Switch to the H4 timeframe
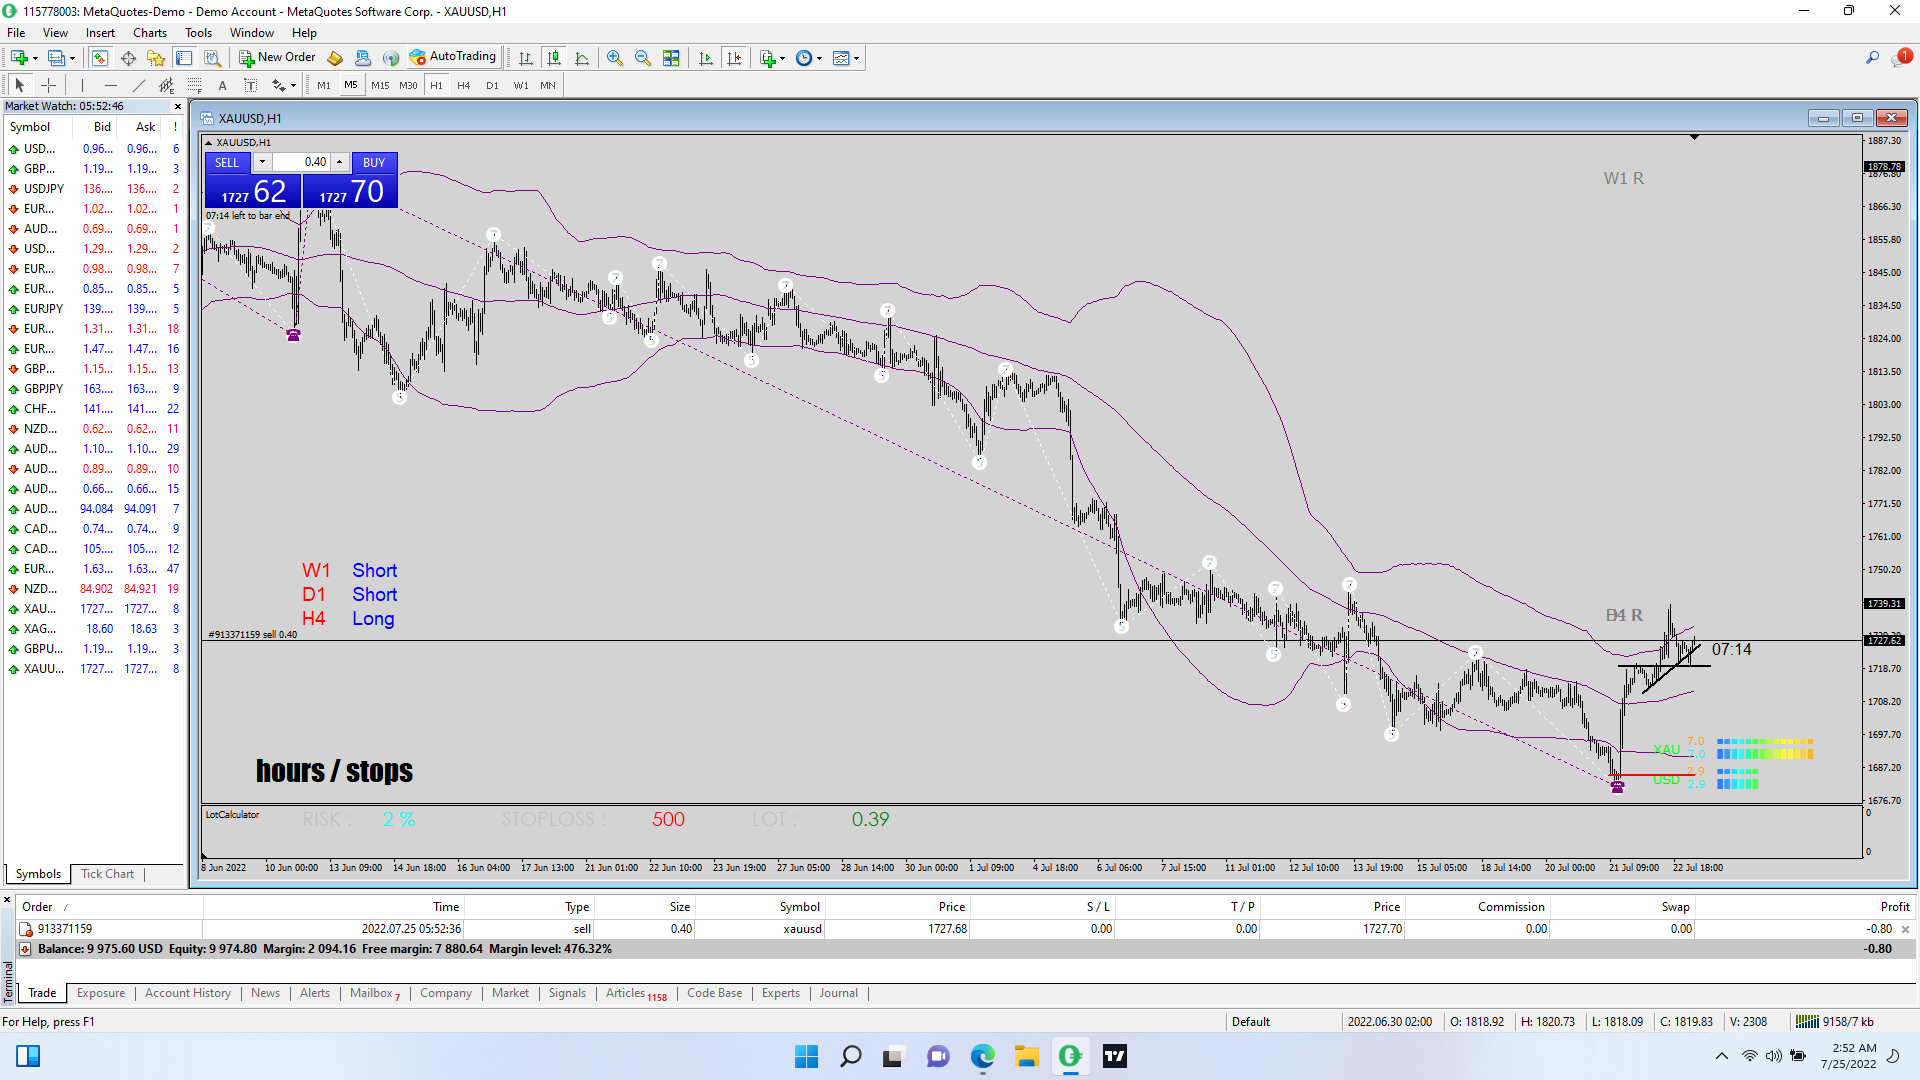Viewport: 1920px width, 1080px height. [x=464, y=85]
